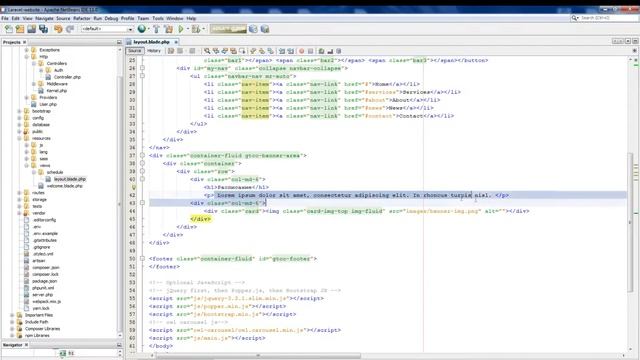This screenshot has height=360, width=640.
Task: Click the Redo toolbar icon
Action: (70, 29)
